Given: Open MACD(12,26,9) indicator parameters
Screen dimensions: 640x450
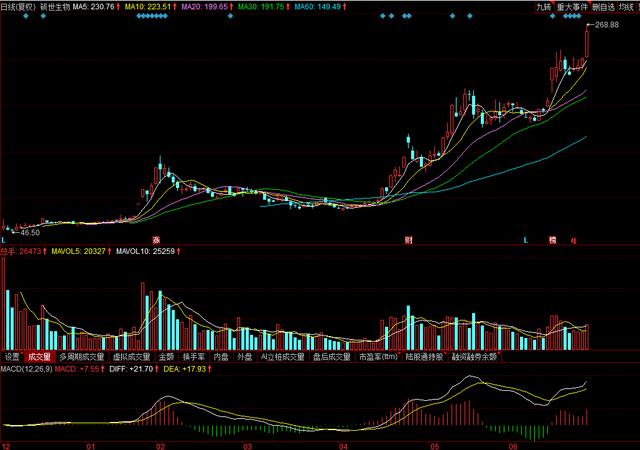Looking at the screenshot, I should pyautogui.click(x=25, y=369).
